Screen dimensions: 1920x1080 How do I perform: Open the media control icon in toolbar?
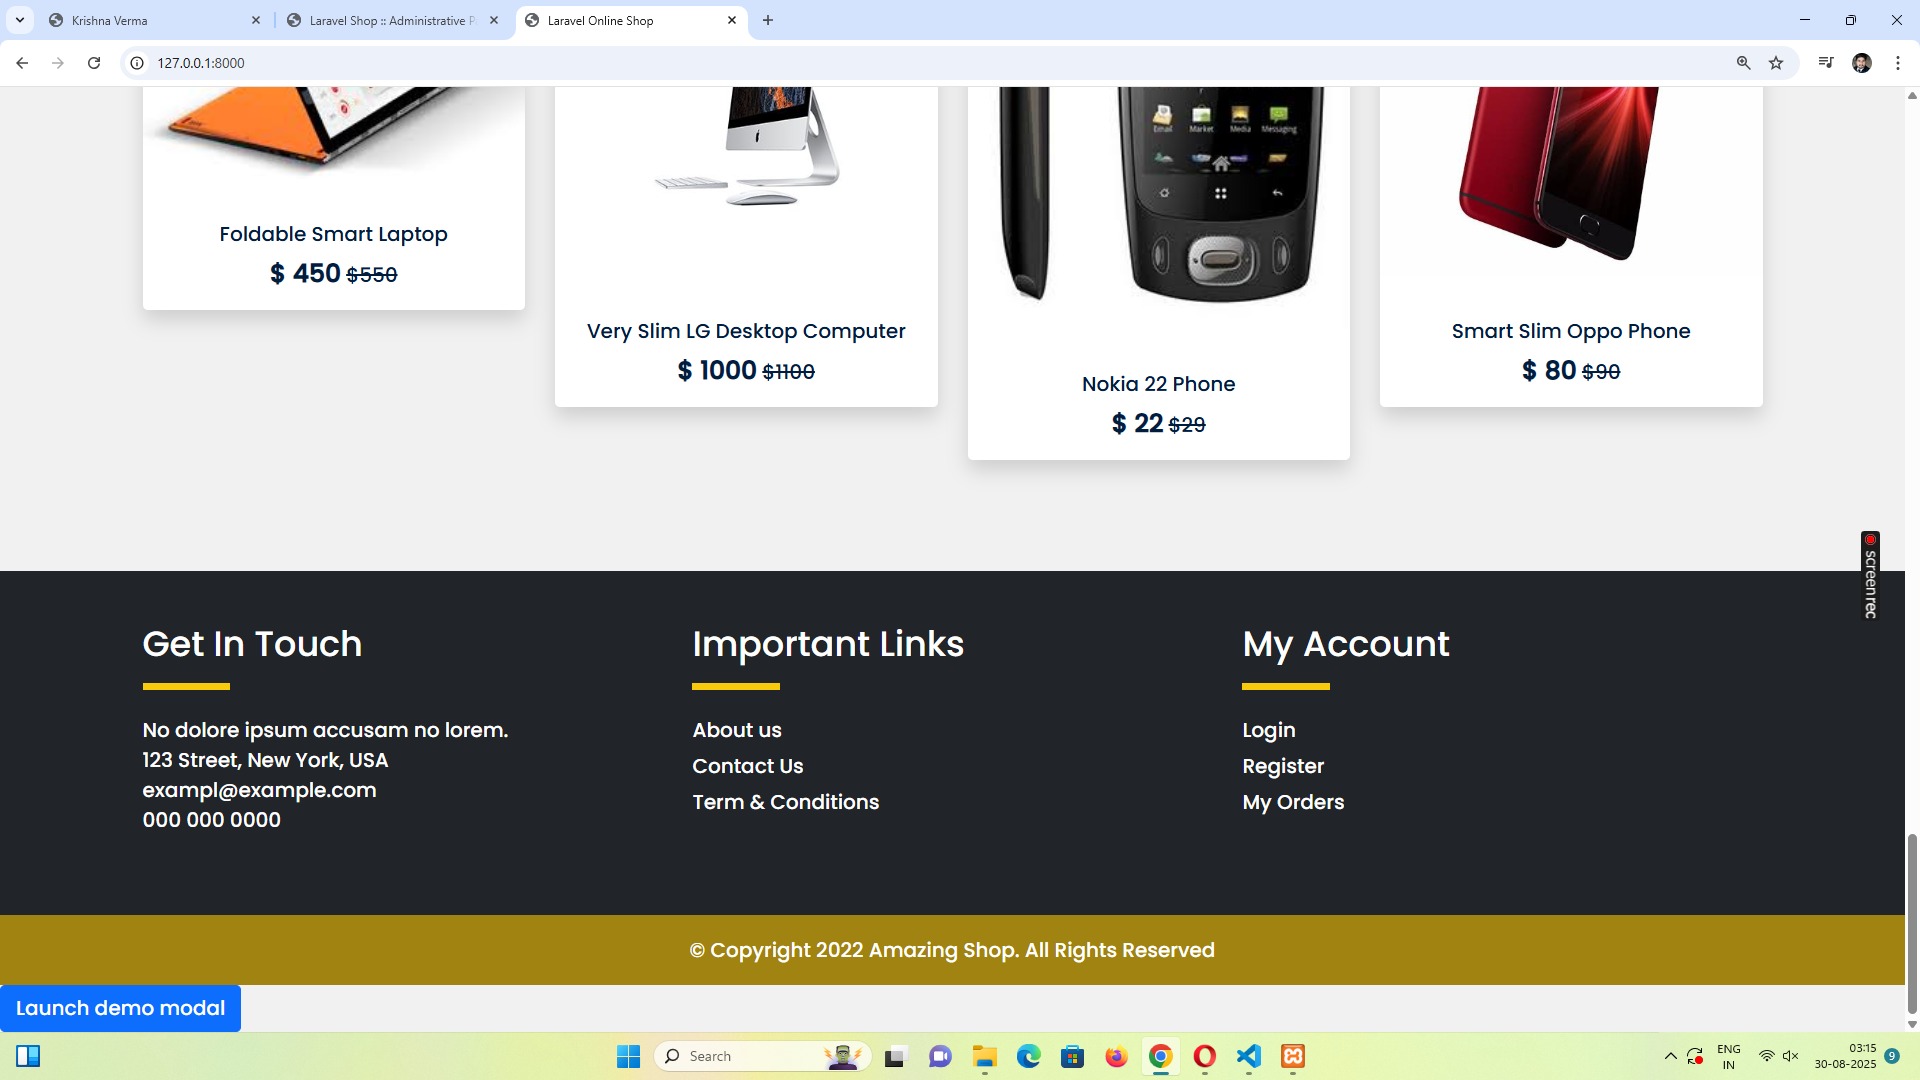pos(1826,63)
